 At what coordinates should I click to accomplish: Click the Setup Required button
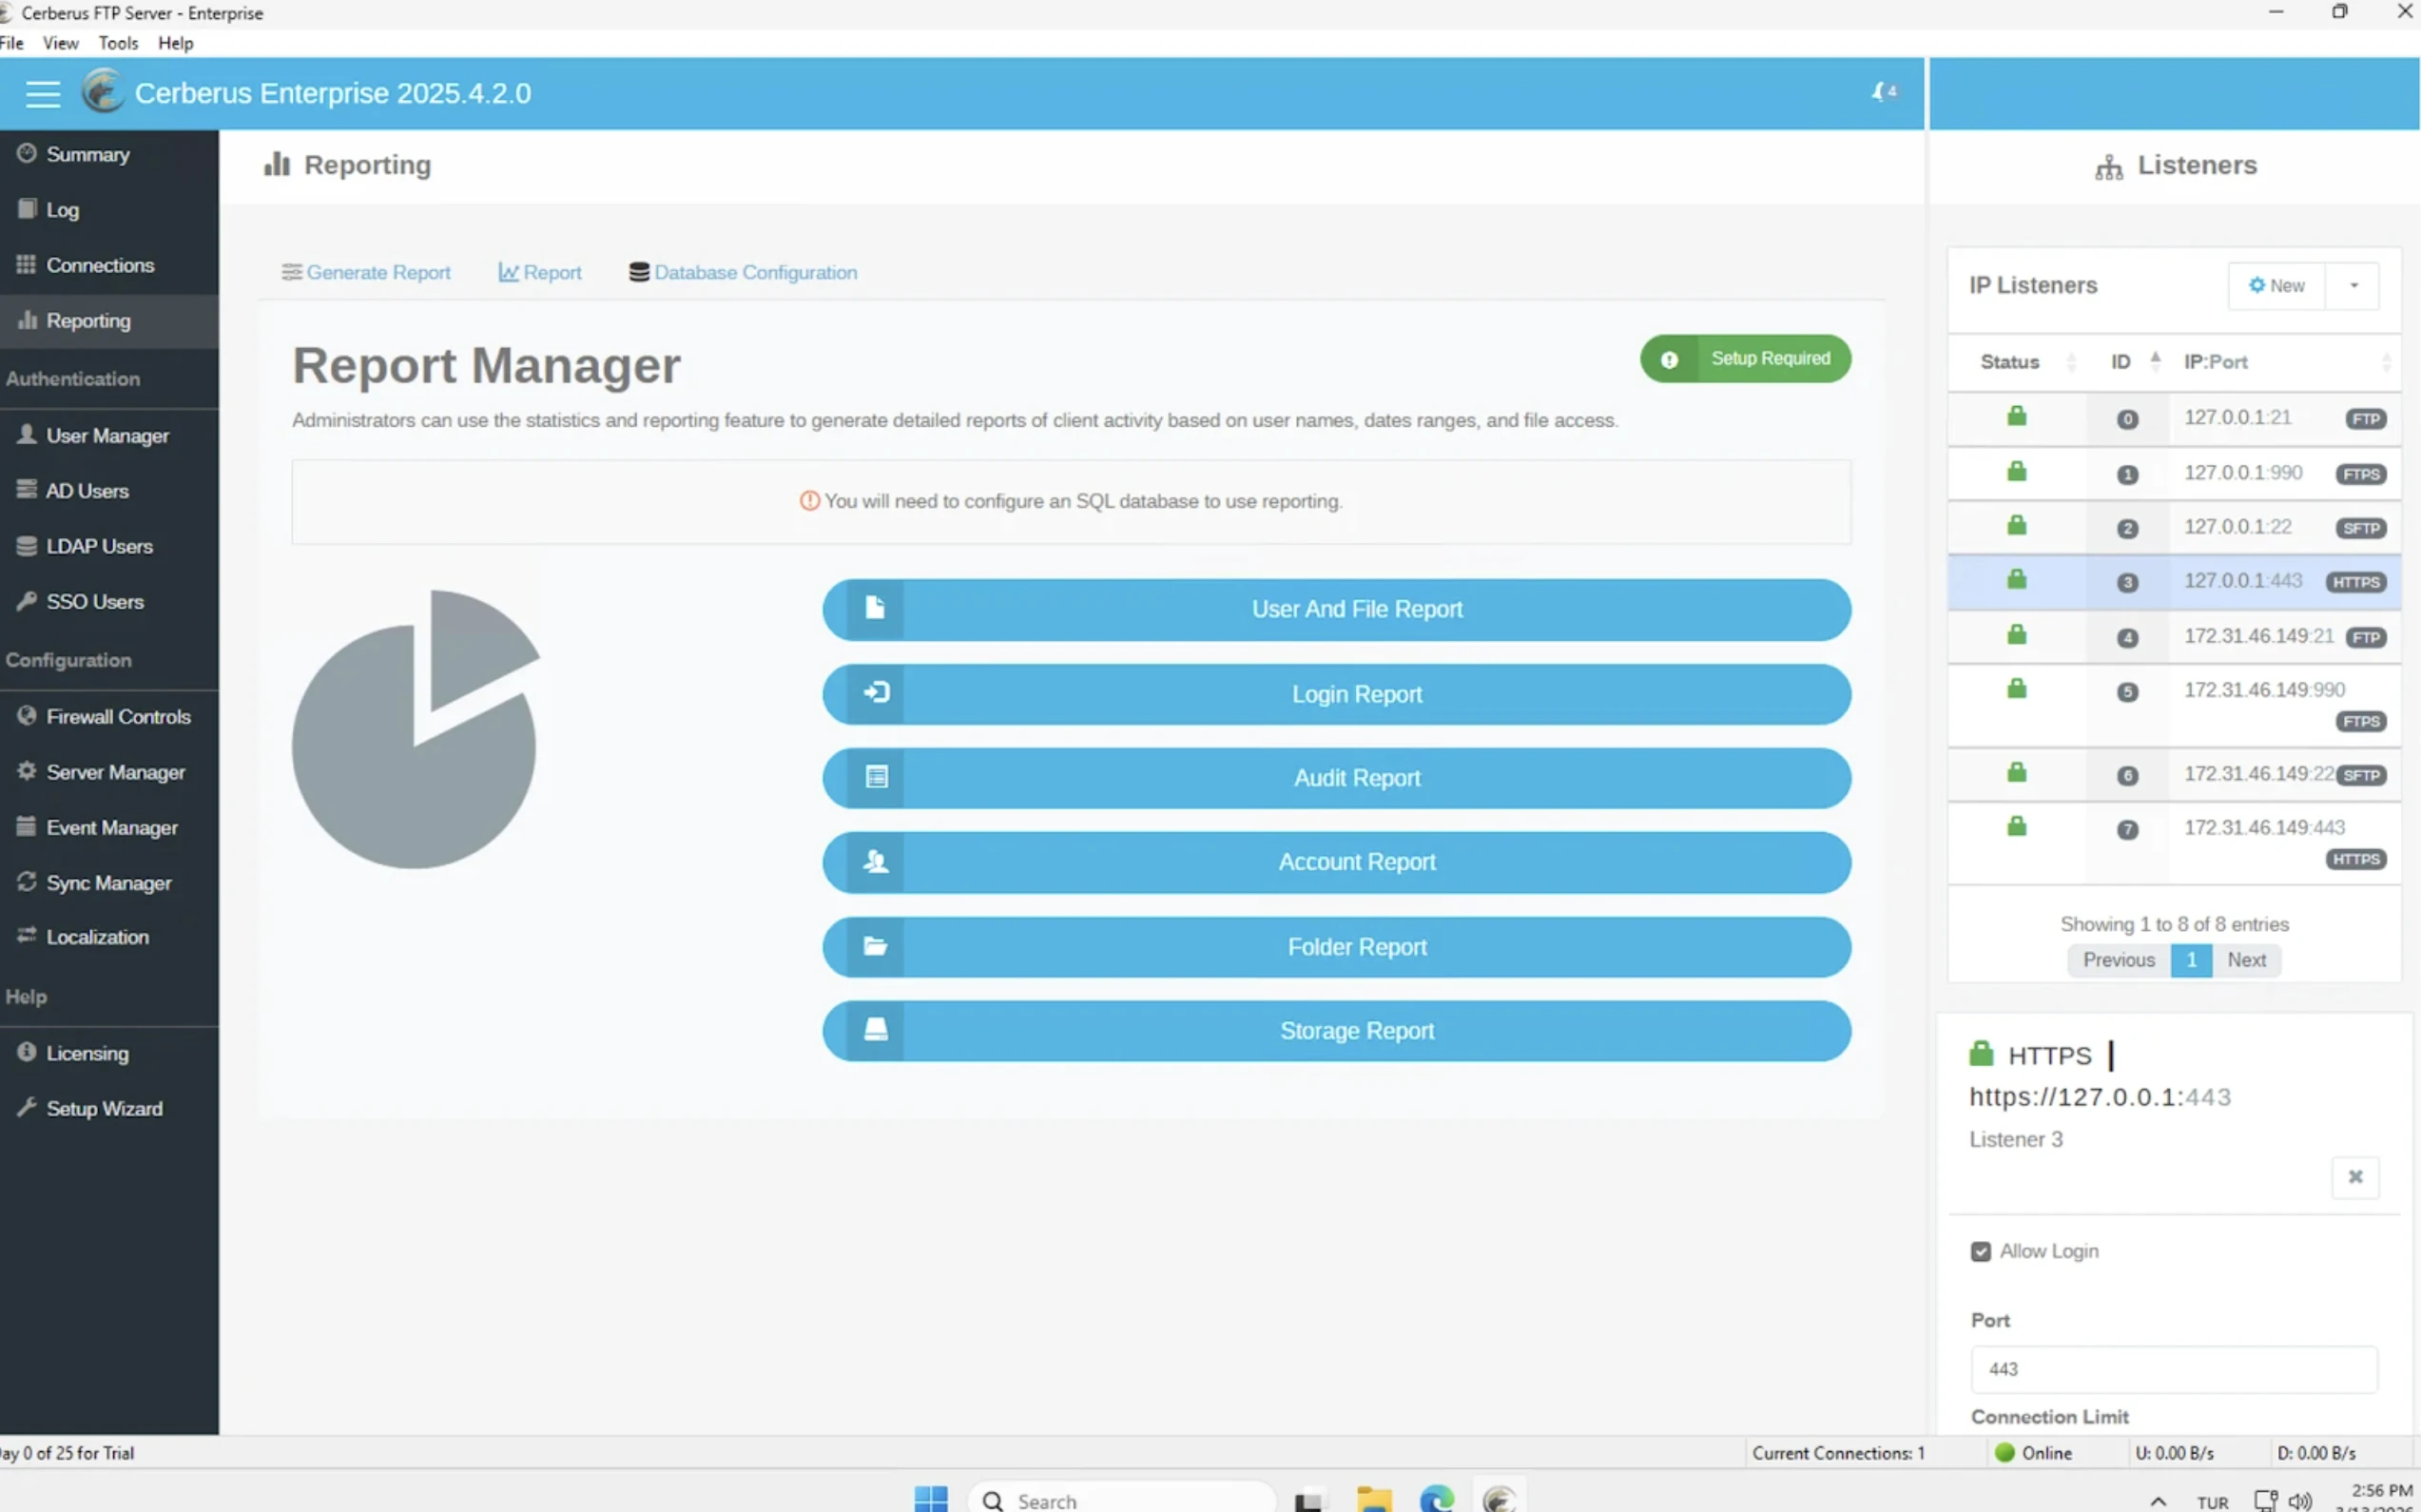coord(1745,359)
